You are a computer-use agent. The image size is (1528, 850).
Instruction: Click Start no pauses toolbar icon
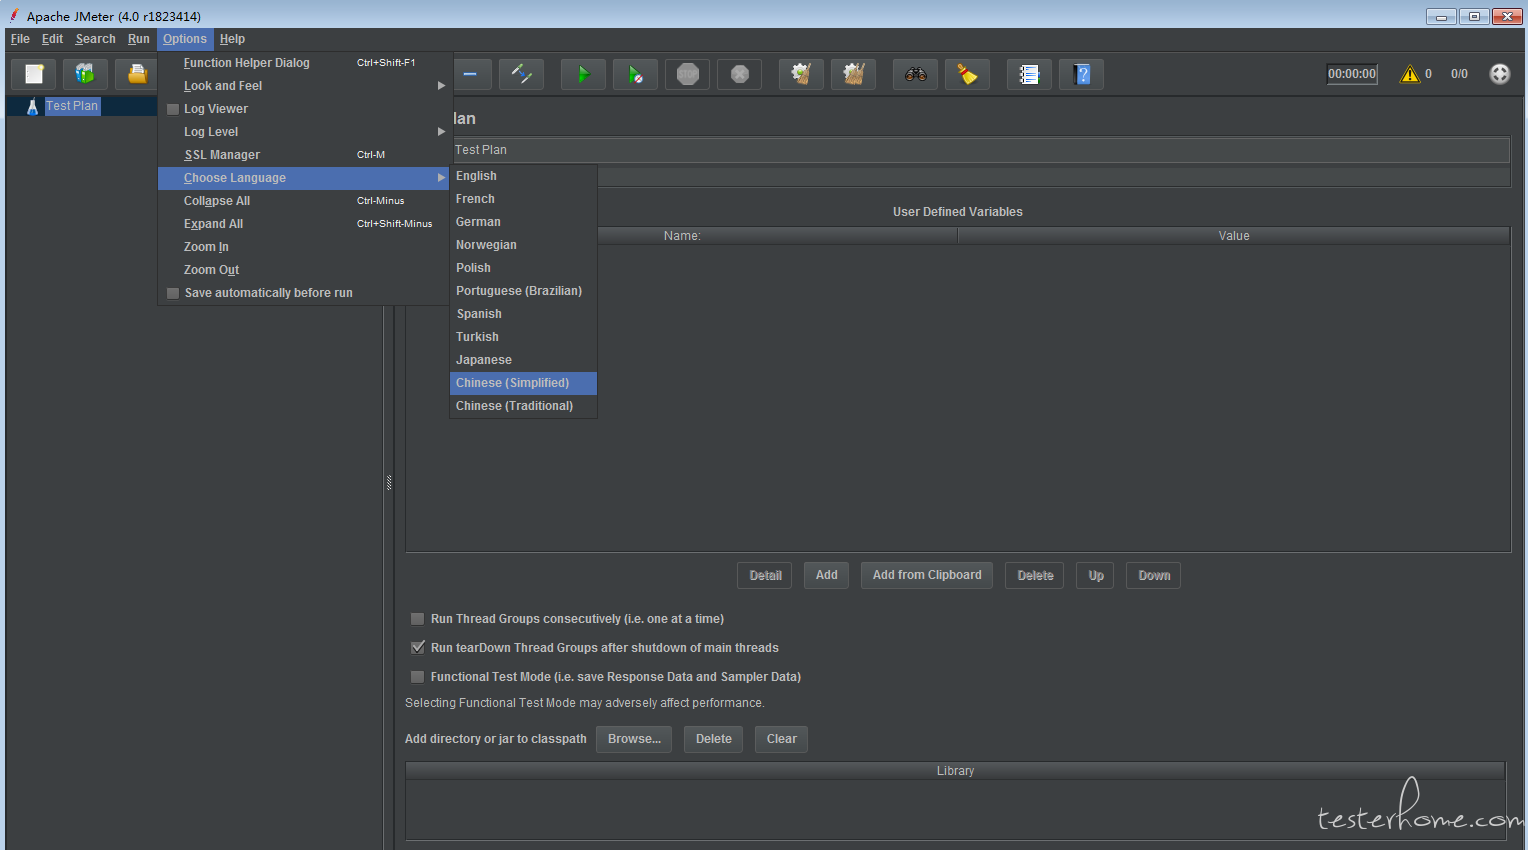point(635,74)
